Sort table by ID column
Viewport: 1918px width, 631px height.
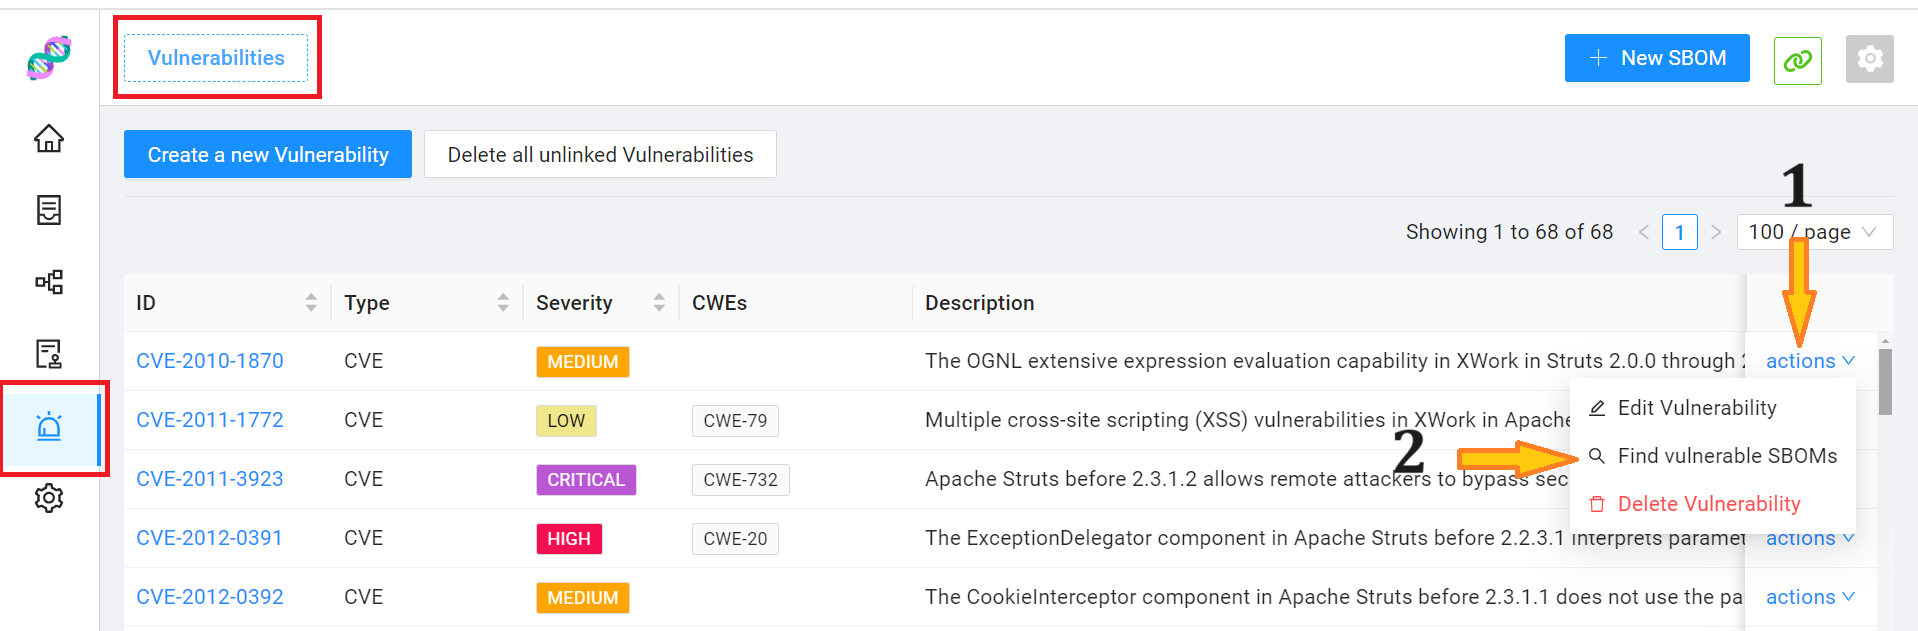coord(311,302)
